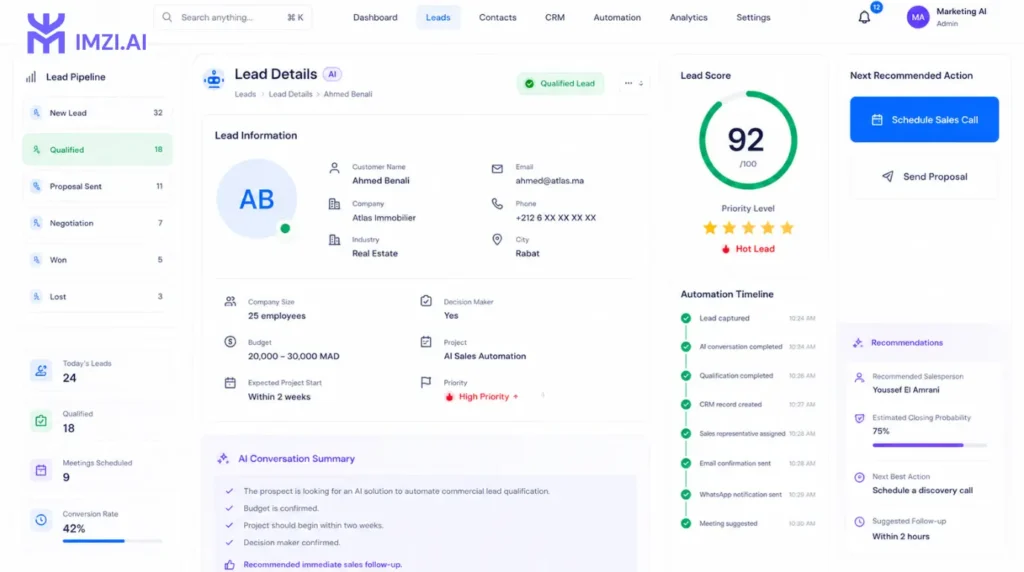Click the Lead captured checkmark in timeline
This screenshot has width=1024, height=572.
[686, 319]
